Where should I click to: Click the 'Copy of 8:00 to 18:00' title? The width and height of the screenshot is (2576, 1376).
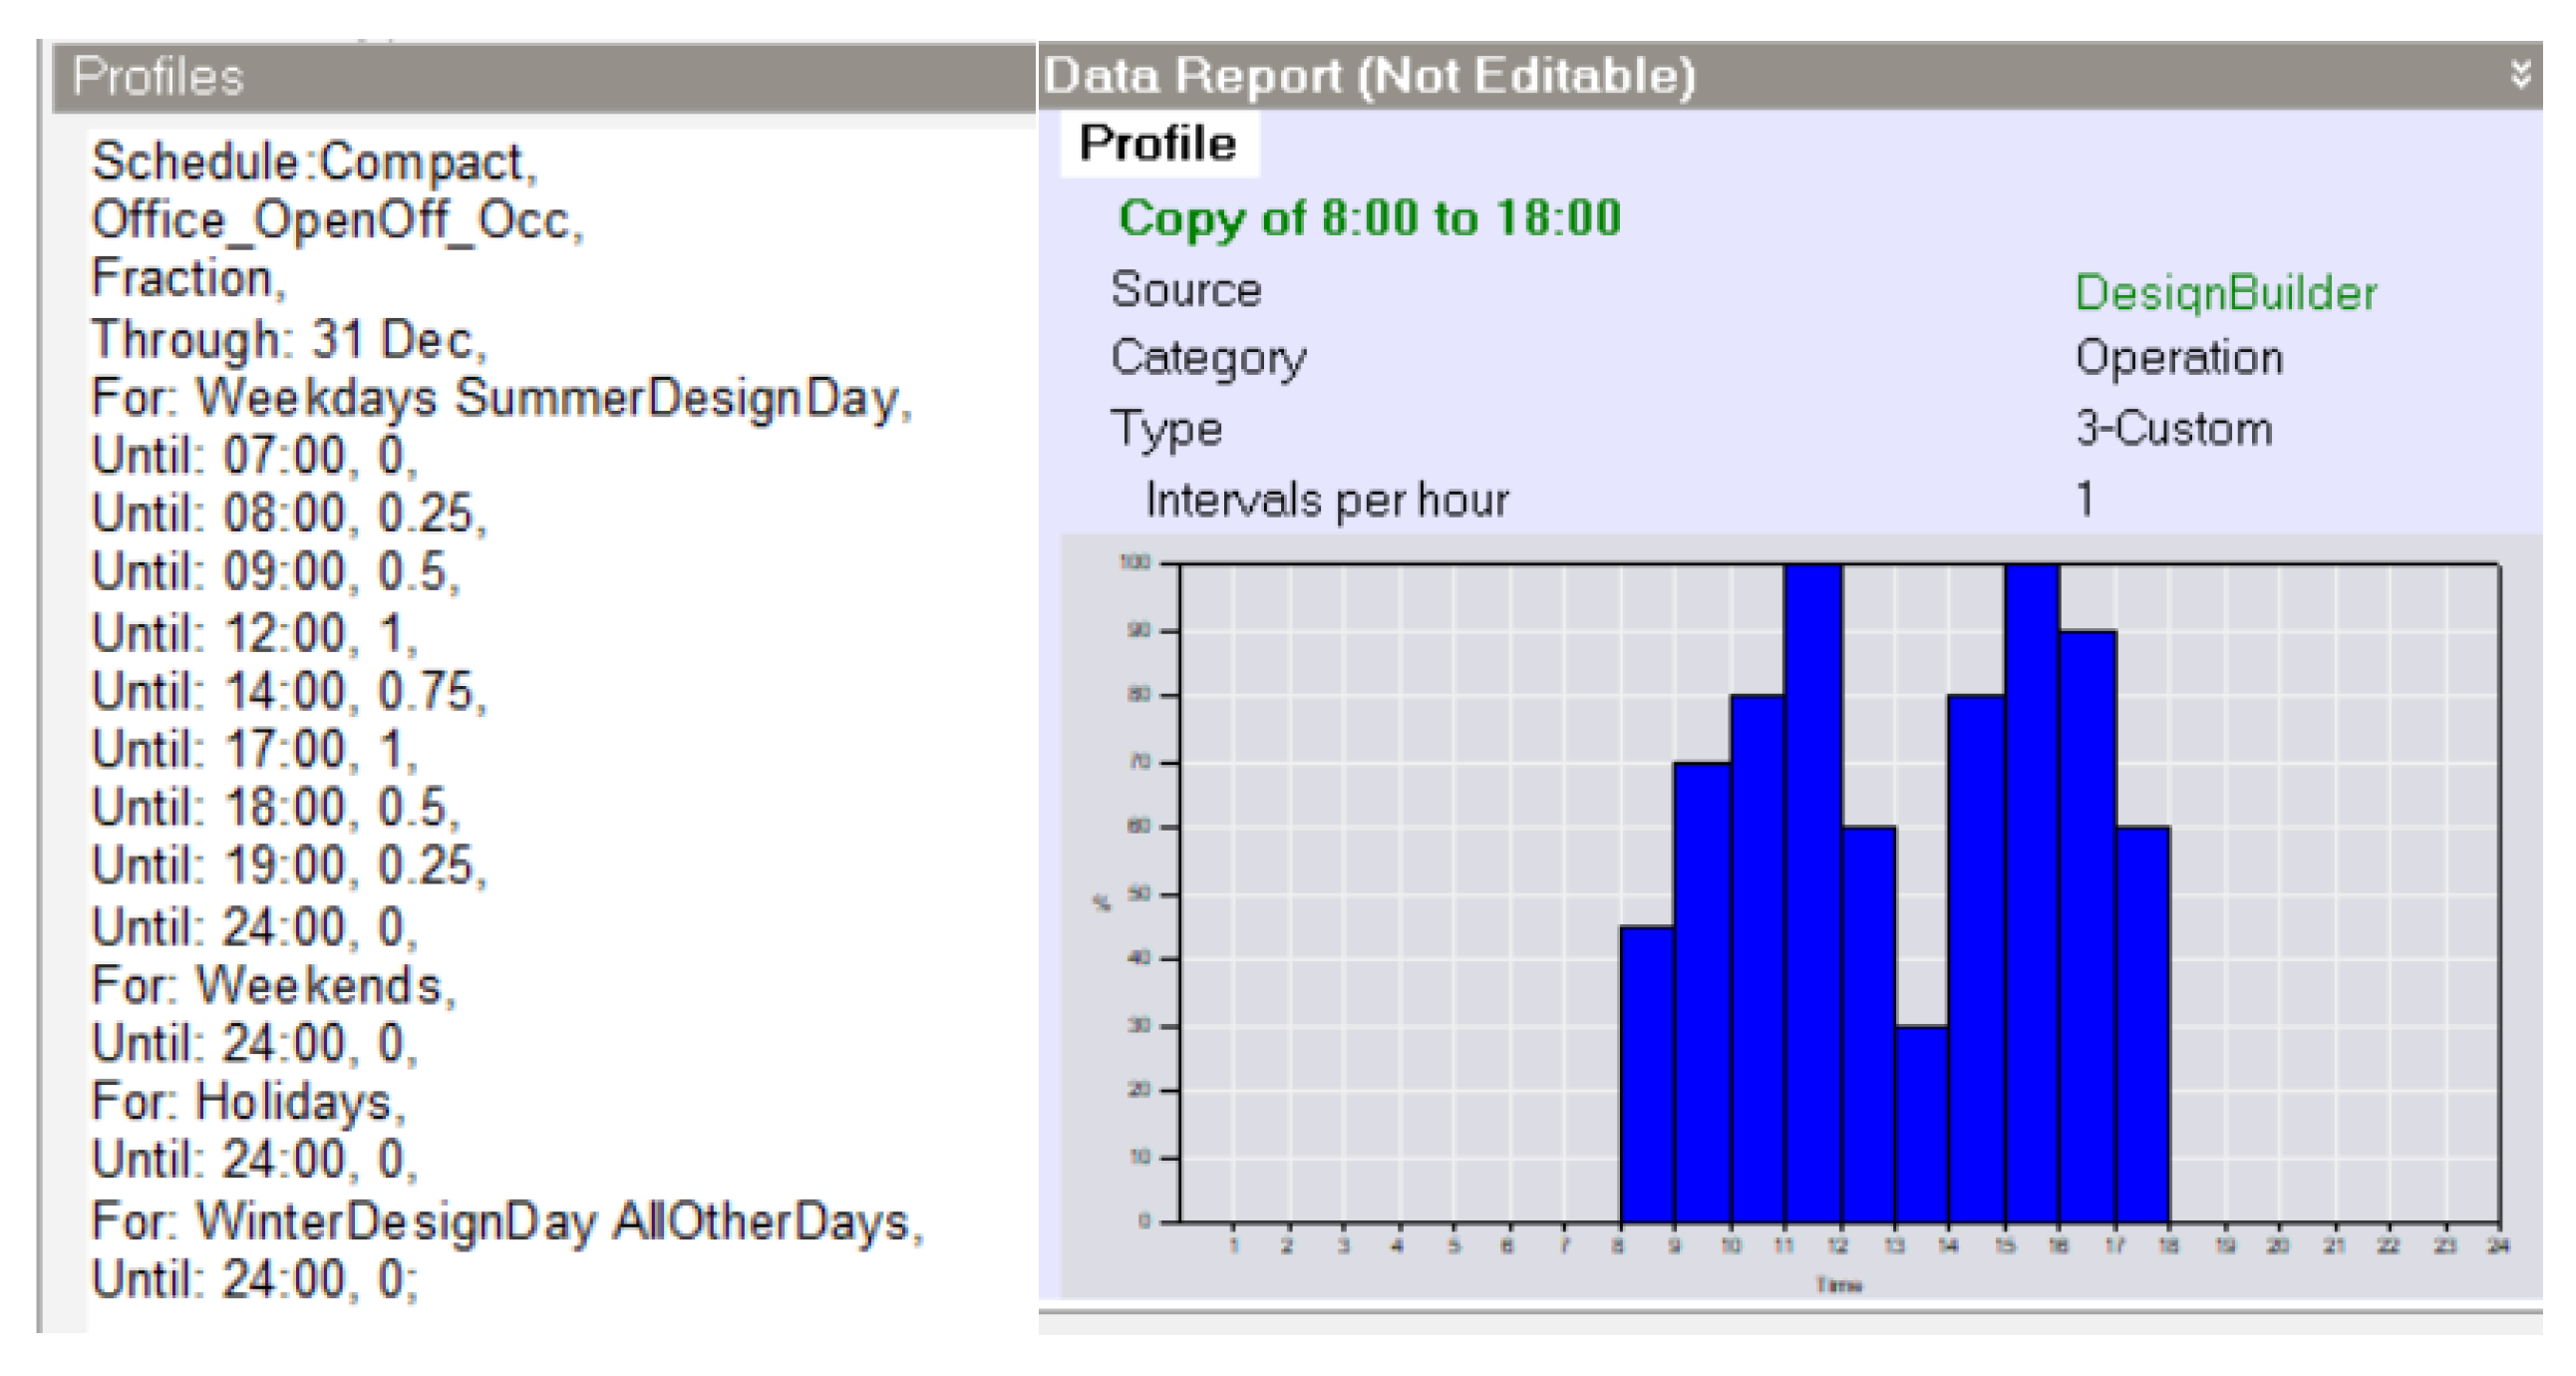1369,218
